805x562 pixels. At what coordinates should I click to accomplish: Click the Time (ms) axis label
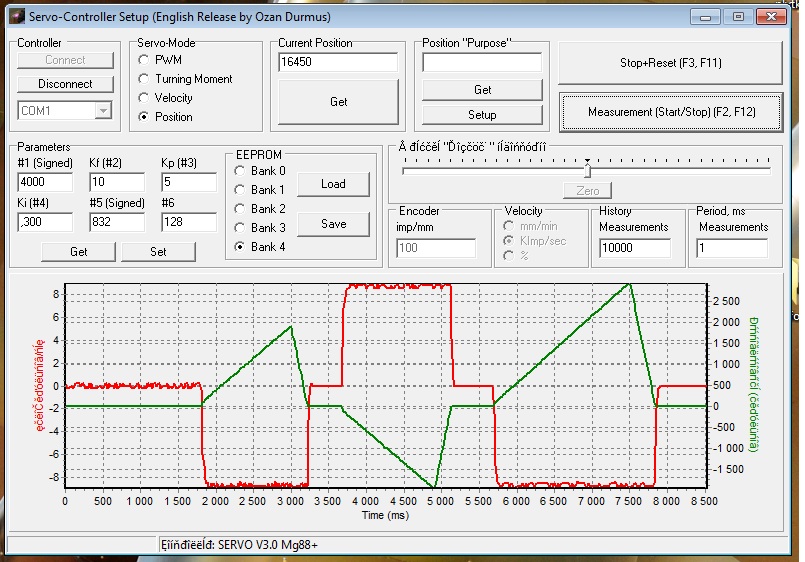385,515
